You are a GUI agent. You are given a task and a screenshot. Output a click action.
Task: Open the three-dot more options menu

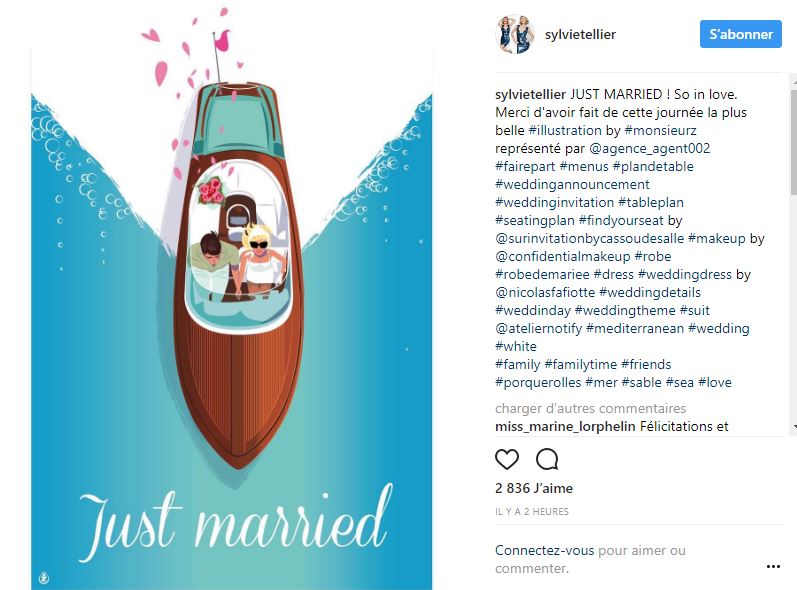(x=773, y=566)
